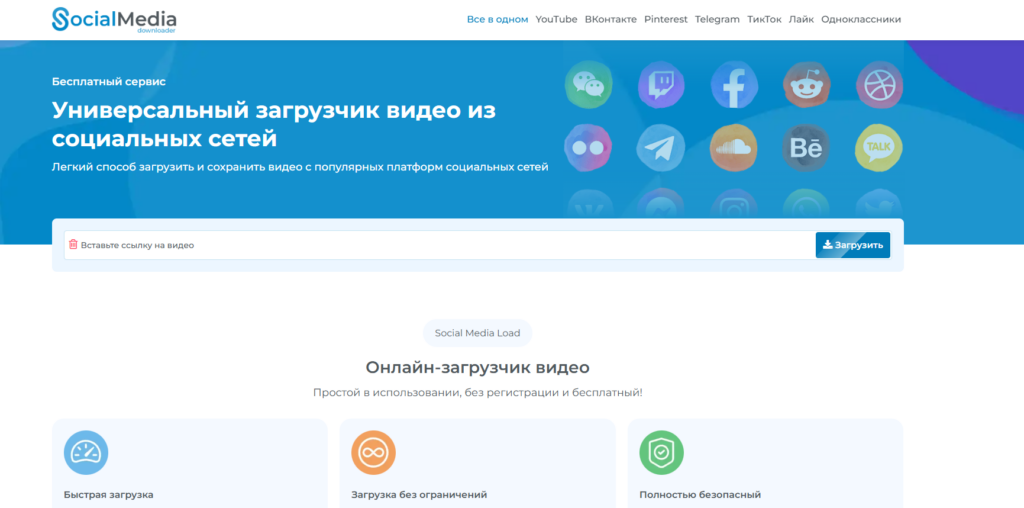Viewport: 1024px width, 508px height.
Task: Click the SocialMedia downloader logo
Action: [x=114, y=20]
